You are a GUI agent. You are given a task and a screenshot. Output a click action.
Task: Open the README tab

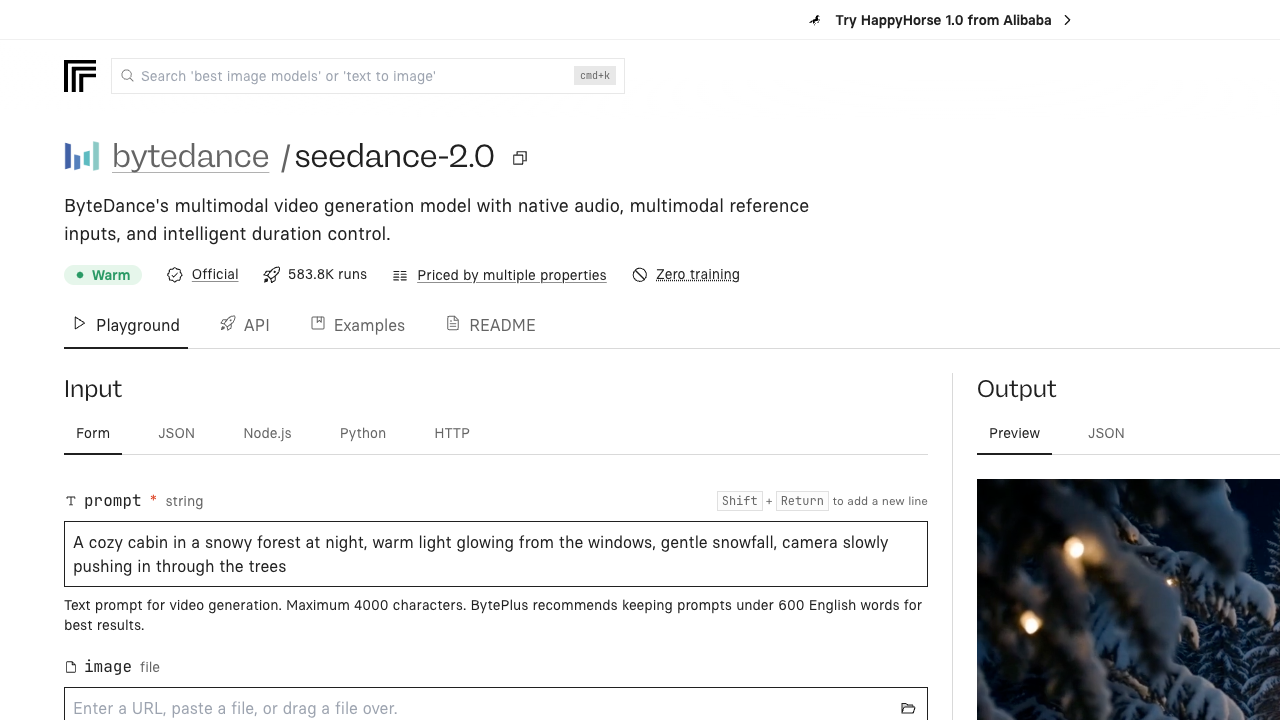491,325
